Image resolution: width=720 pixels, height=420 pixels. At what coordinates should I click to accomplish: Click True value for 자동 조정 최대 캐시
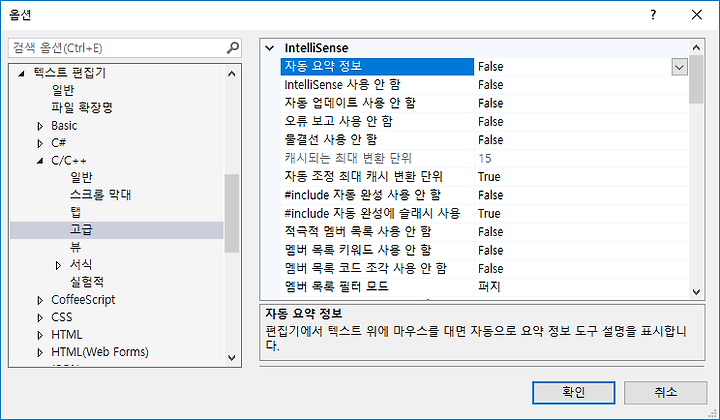pyautogui.click(x=489, y=177)
